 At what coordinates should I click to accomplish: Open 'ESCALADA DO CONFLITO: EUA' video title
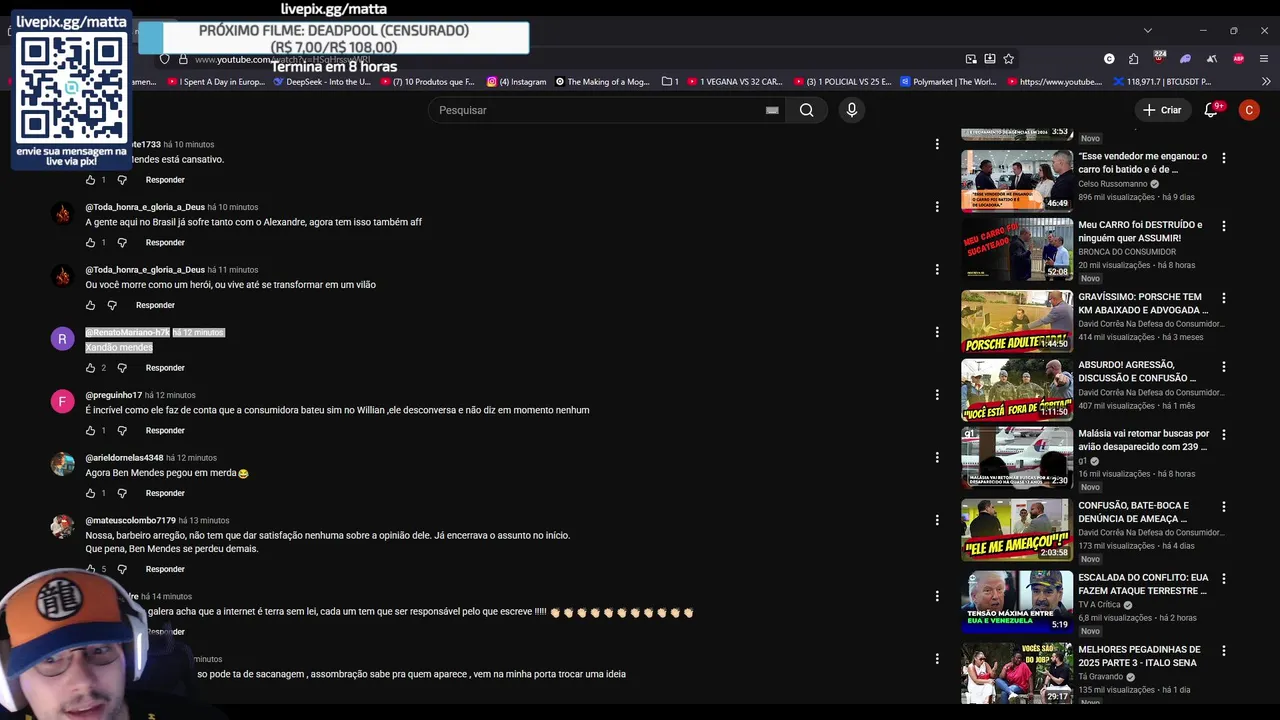pos(1143,584)
